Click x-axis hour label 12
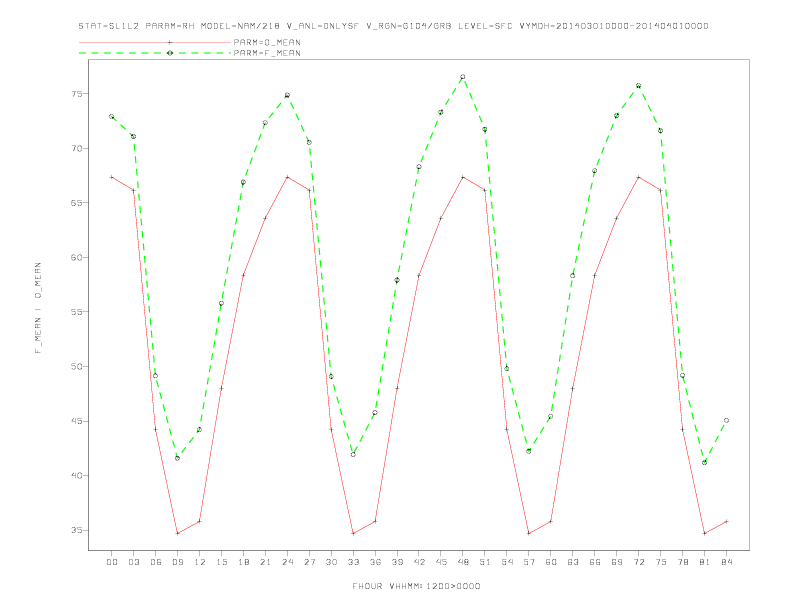The image size is (792, 612). coord(200,562)
